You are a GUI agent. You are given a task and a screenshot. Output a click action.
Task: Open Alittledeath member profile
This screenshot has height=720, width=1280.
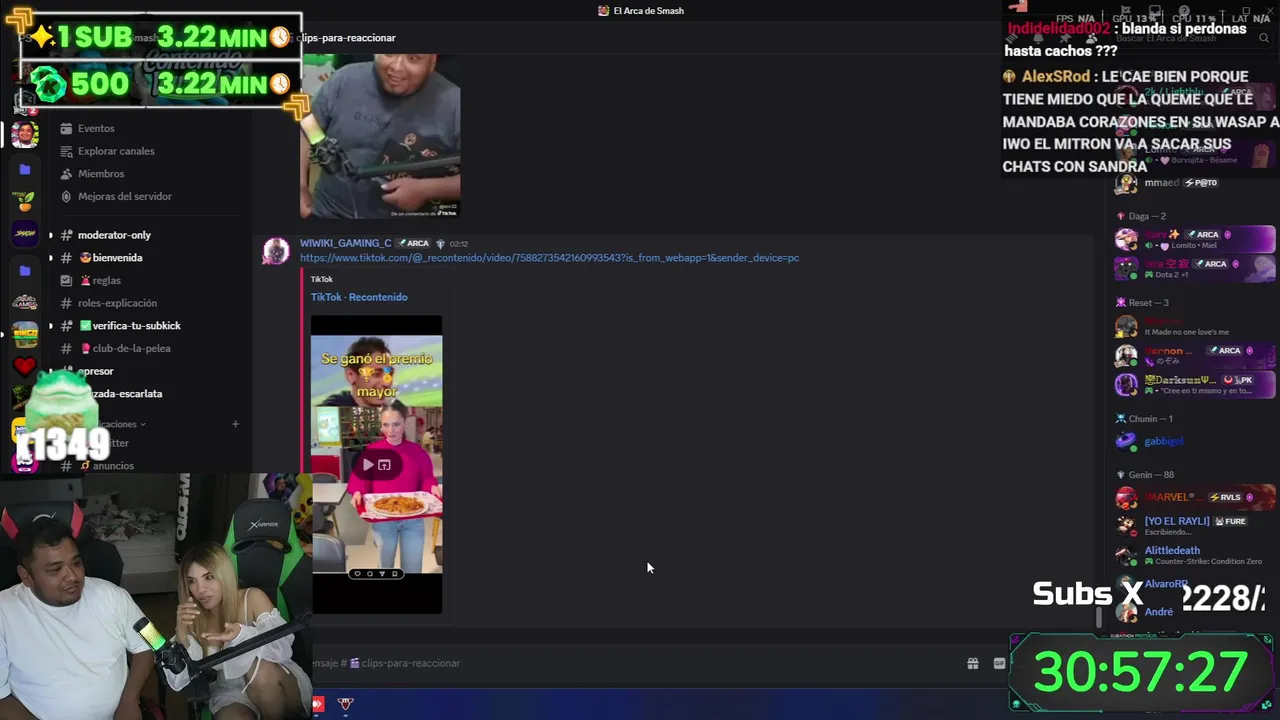click(x=1195, y=555)
